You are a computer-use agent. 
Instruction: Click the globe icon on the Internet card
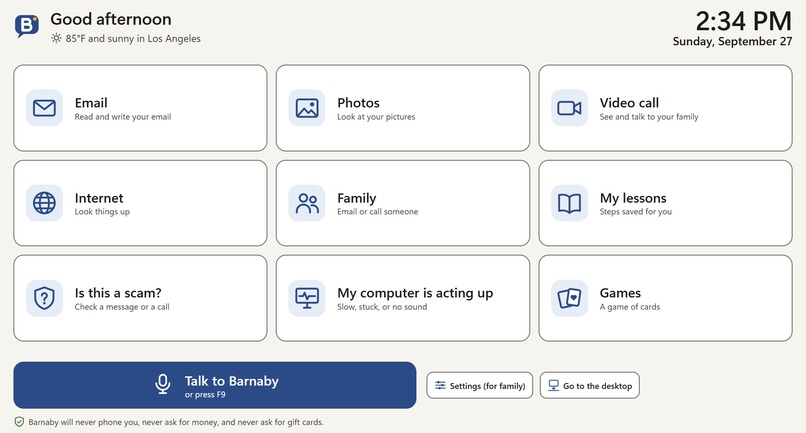pyautogui.click(x=44, y=203)
